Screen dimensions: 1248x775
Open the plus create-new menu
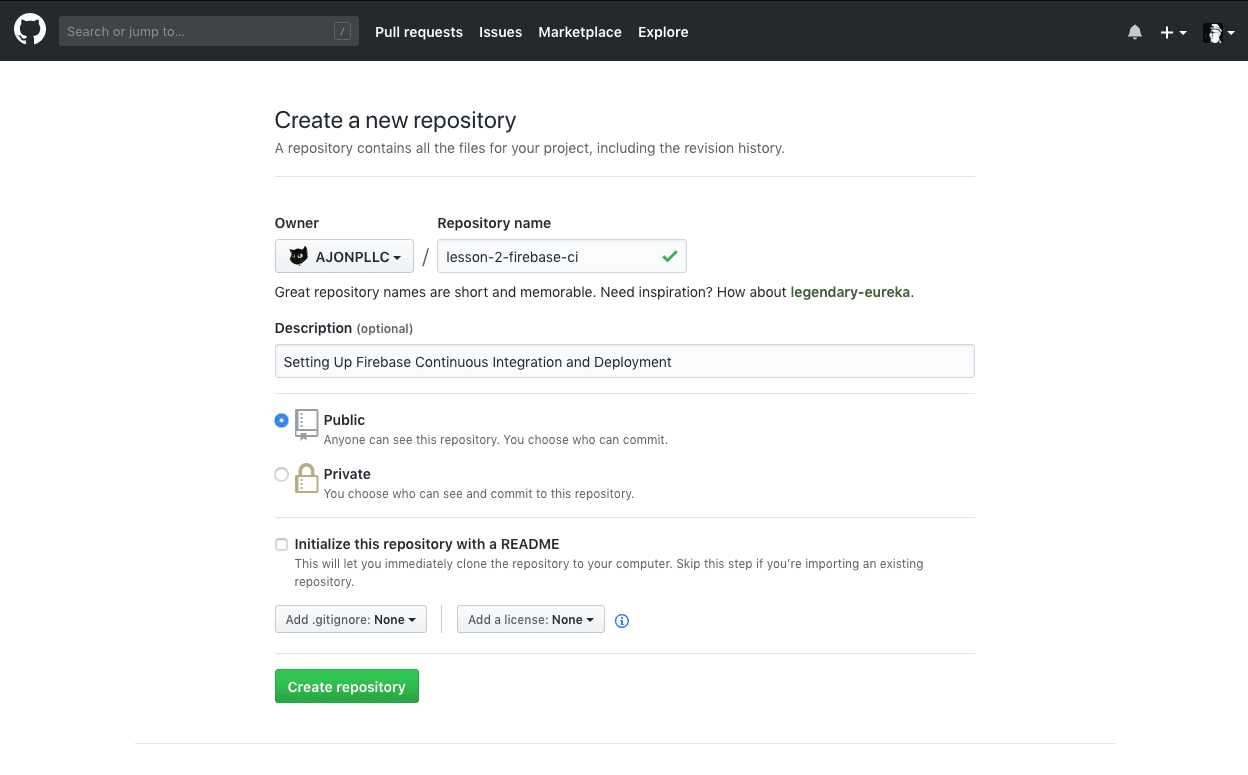pyautogui.click(x=1173, y=32)
